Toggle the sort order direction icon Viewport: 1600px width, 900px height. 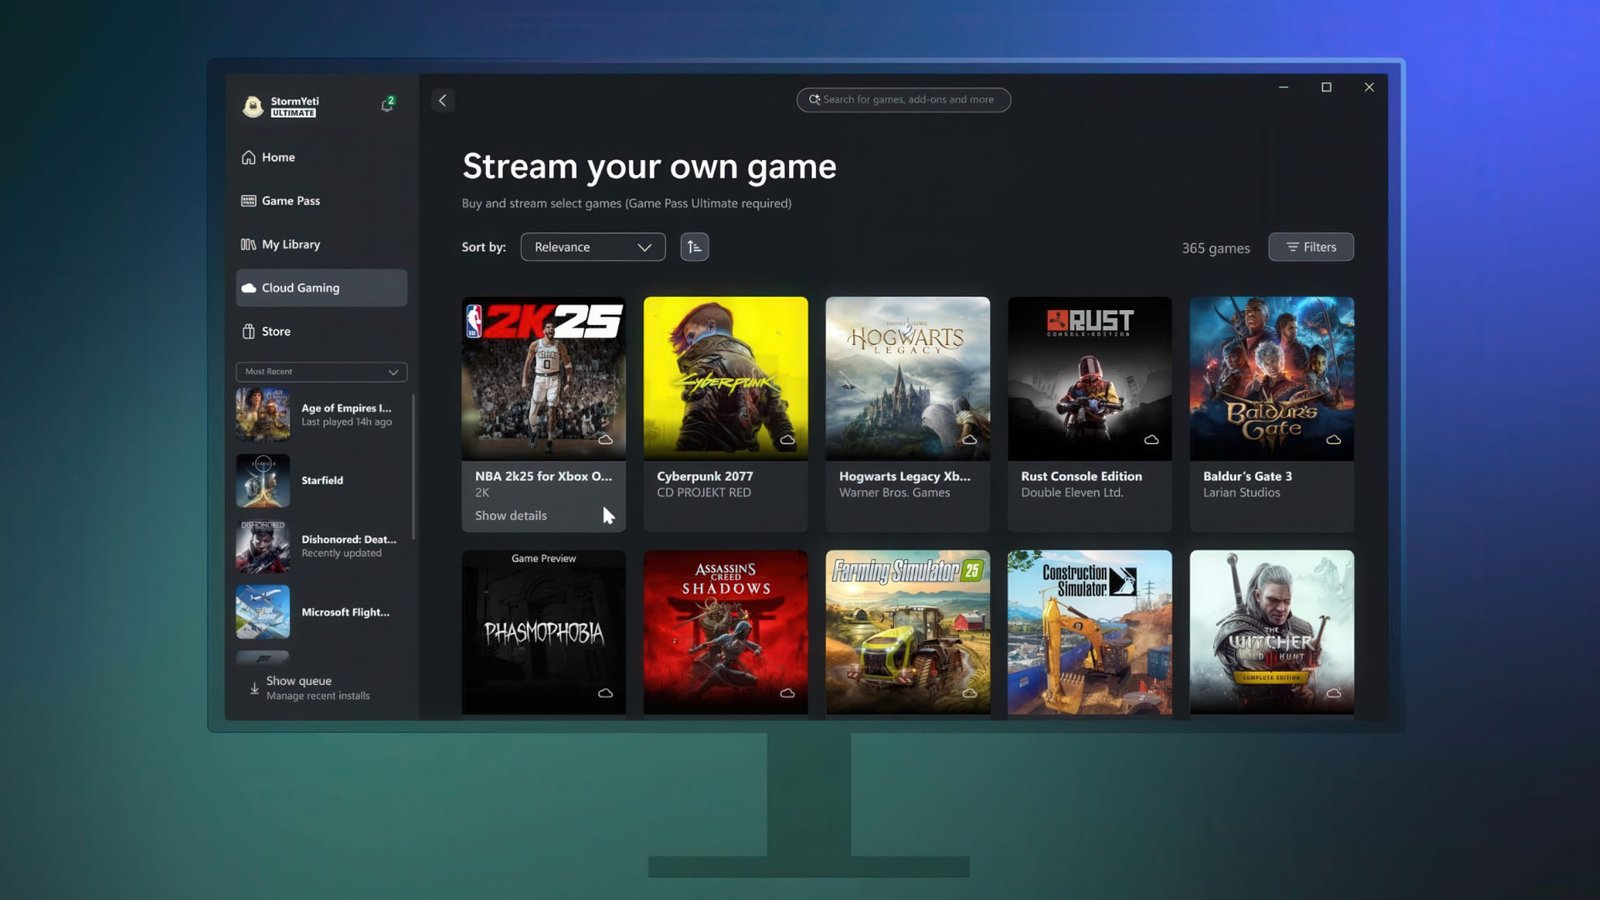(694, 246)
